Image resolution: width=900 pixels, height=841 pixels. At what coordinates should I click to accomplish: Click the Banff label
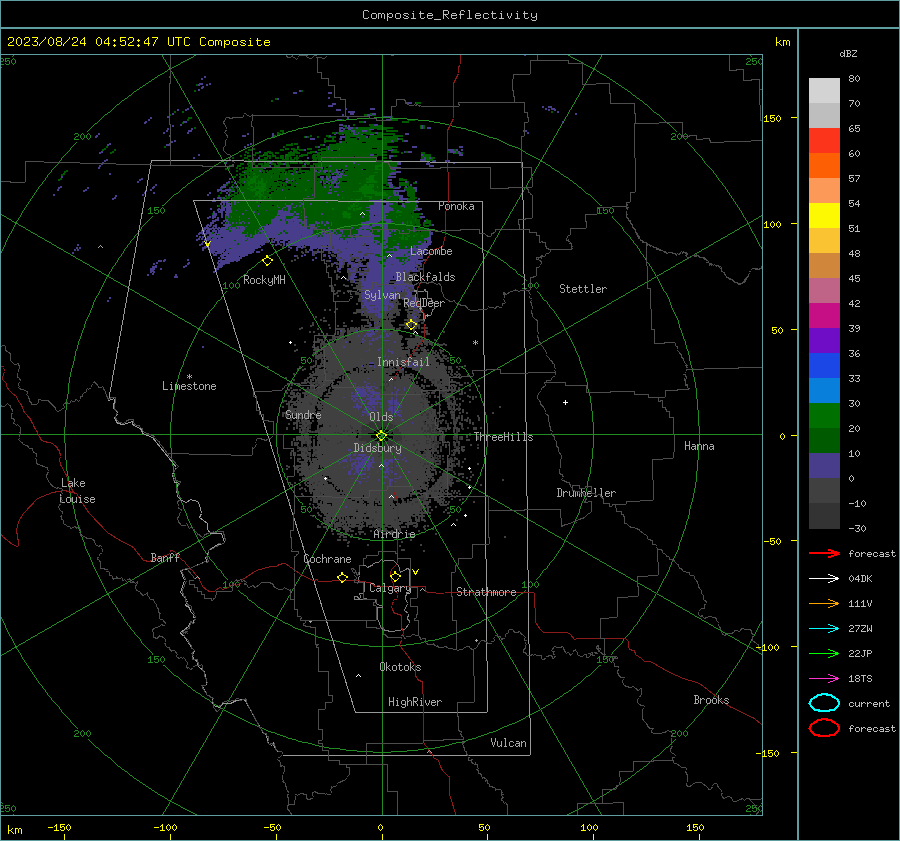(x=165, y=558)
